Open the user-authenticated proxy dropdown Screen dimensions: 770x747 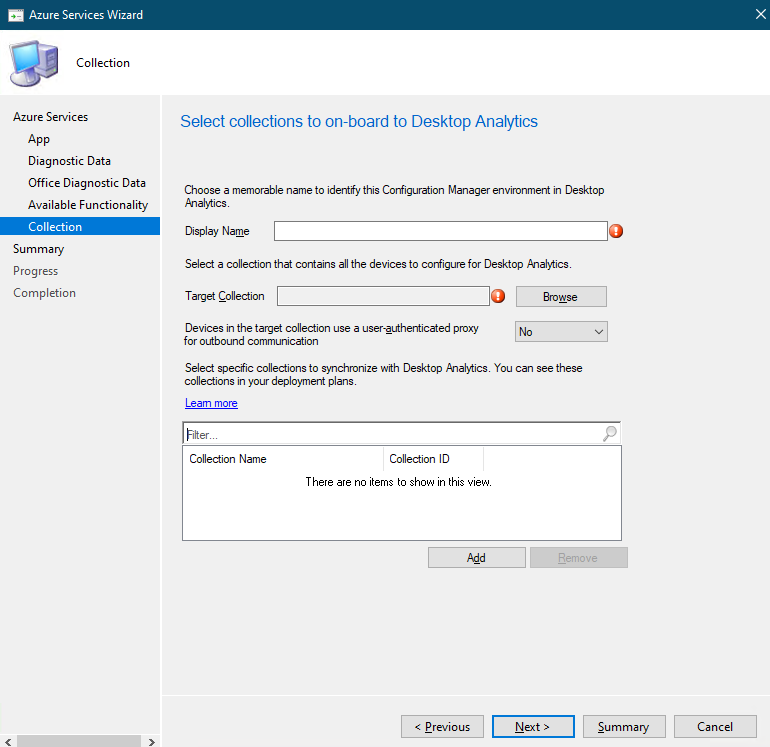pos(561,332)
